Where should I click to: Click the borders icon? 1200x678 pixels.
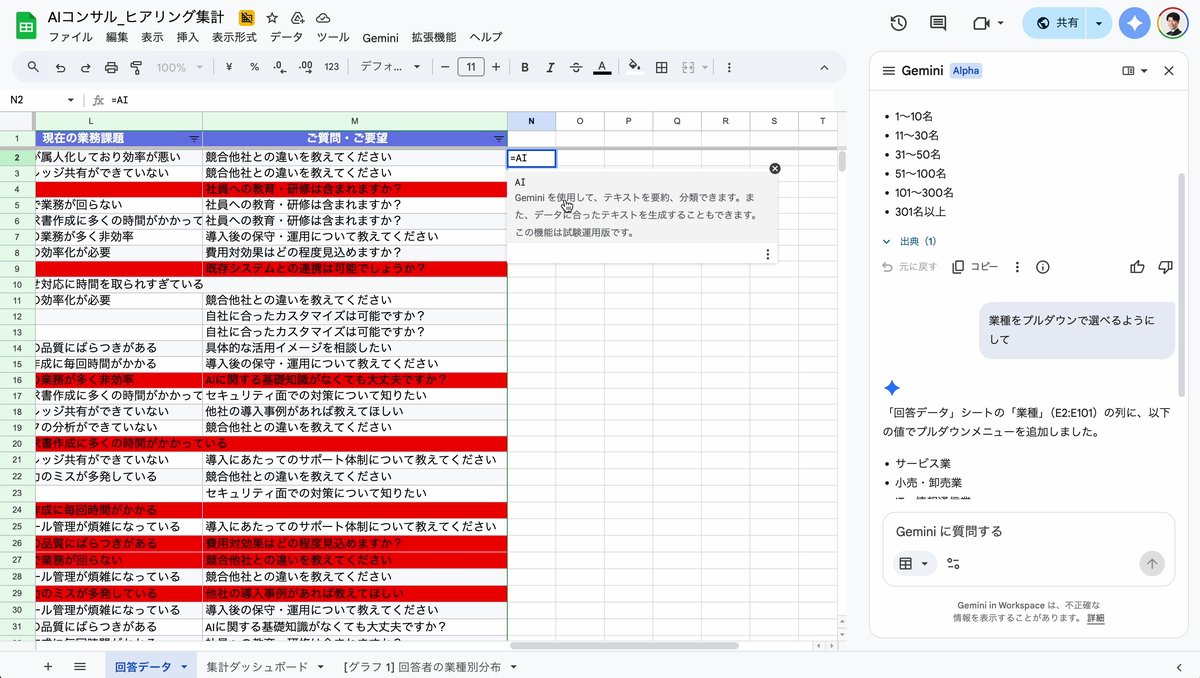point(662,67)
